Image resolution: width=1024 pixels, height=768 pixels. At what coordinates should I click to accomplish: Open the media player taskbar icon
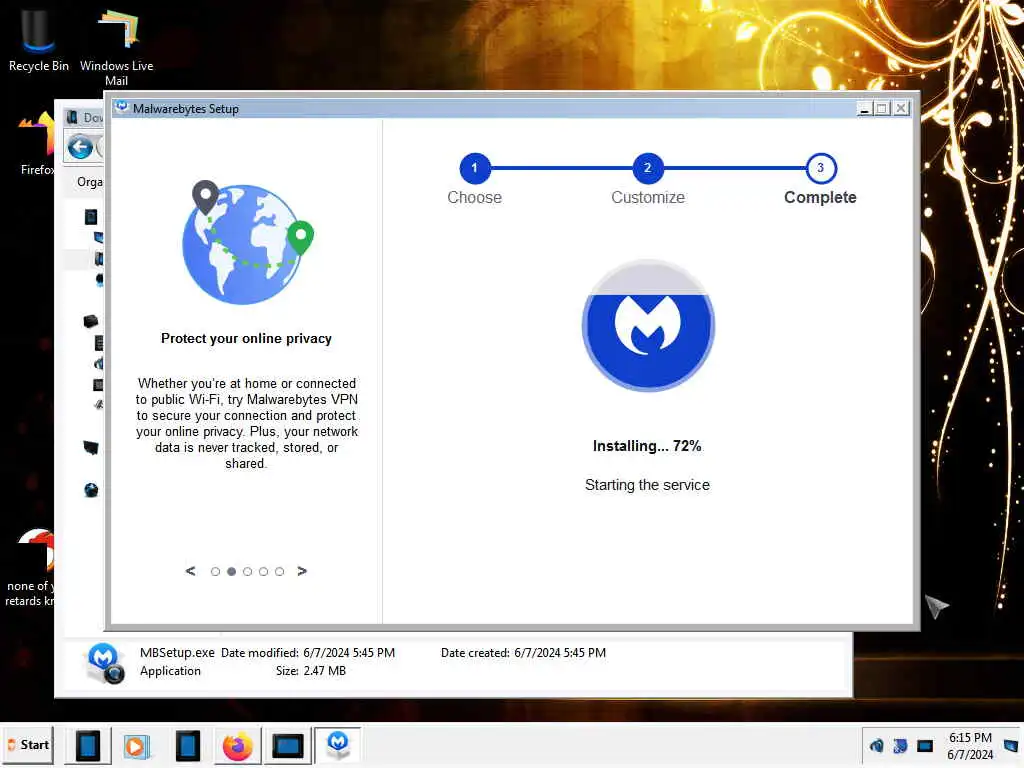point(136,745)
